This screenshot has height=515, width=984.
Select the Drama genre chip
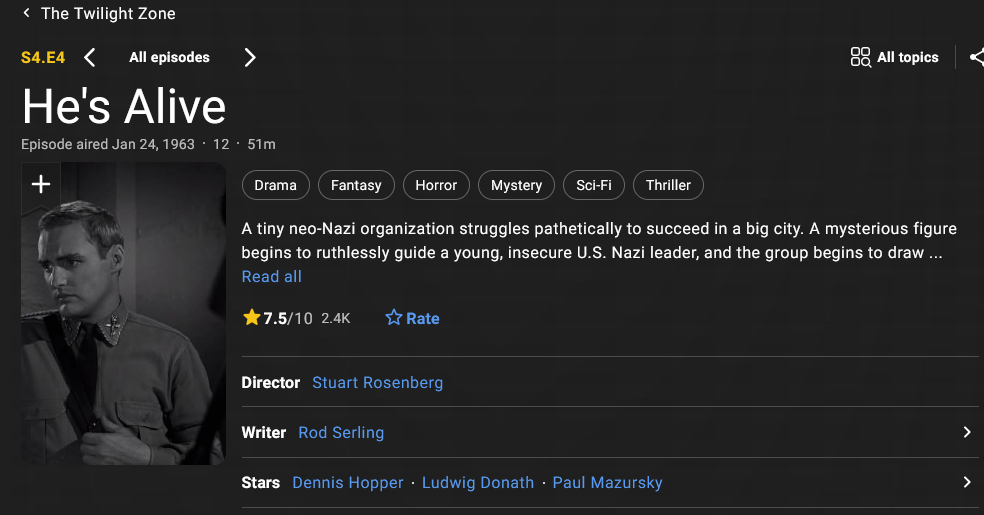[275, 185]
